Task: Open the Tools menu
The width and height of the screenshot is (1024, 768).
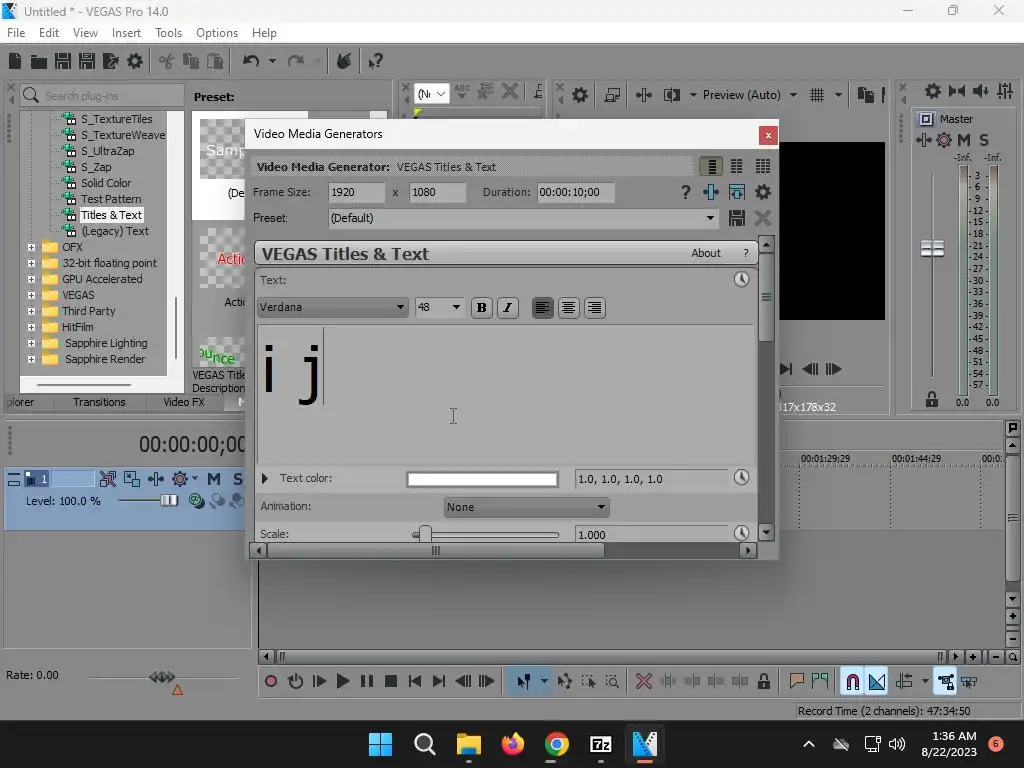Action: click(168, 33)
